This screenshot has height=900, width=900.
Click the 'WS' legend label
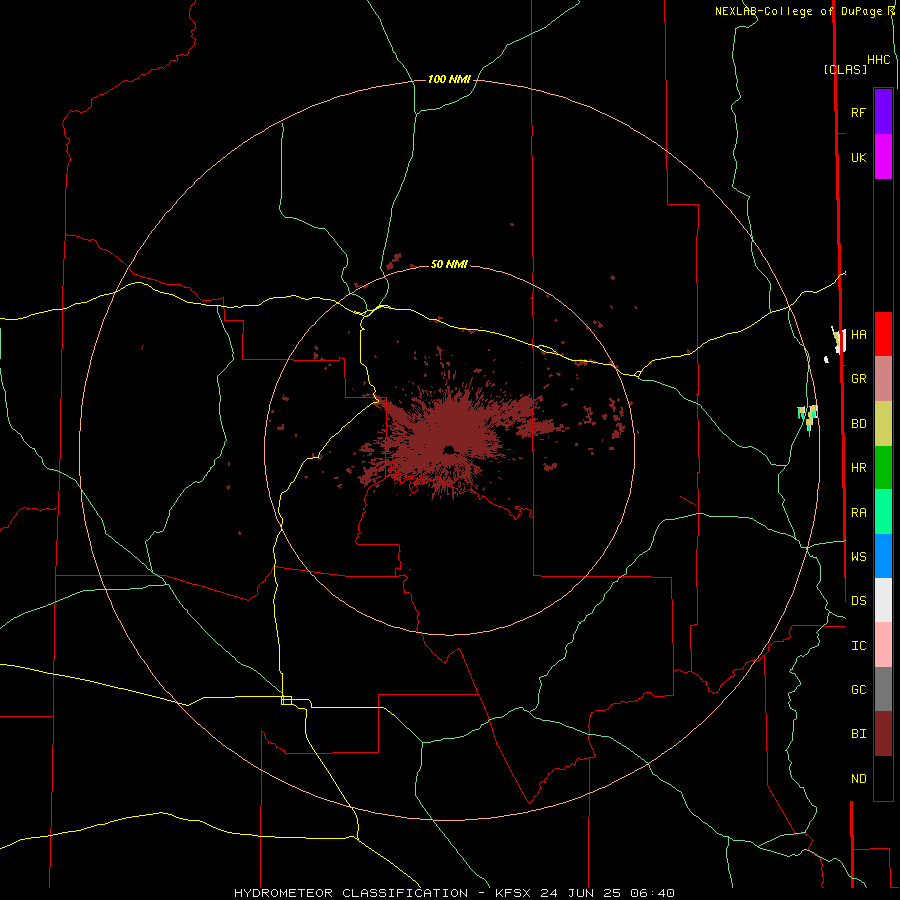tap(859, 556)
